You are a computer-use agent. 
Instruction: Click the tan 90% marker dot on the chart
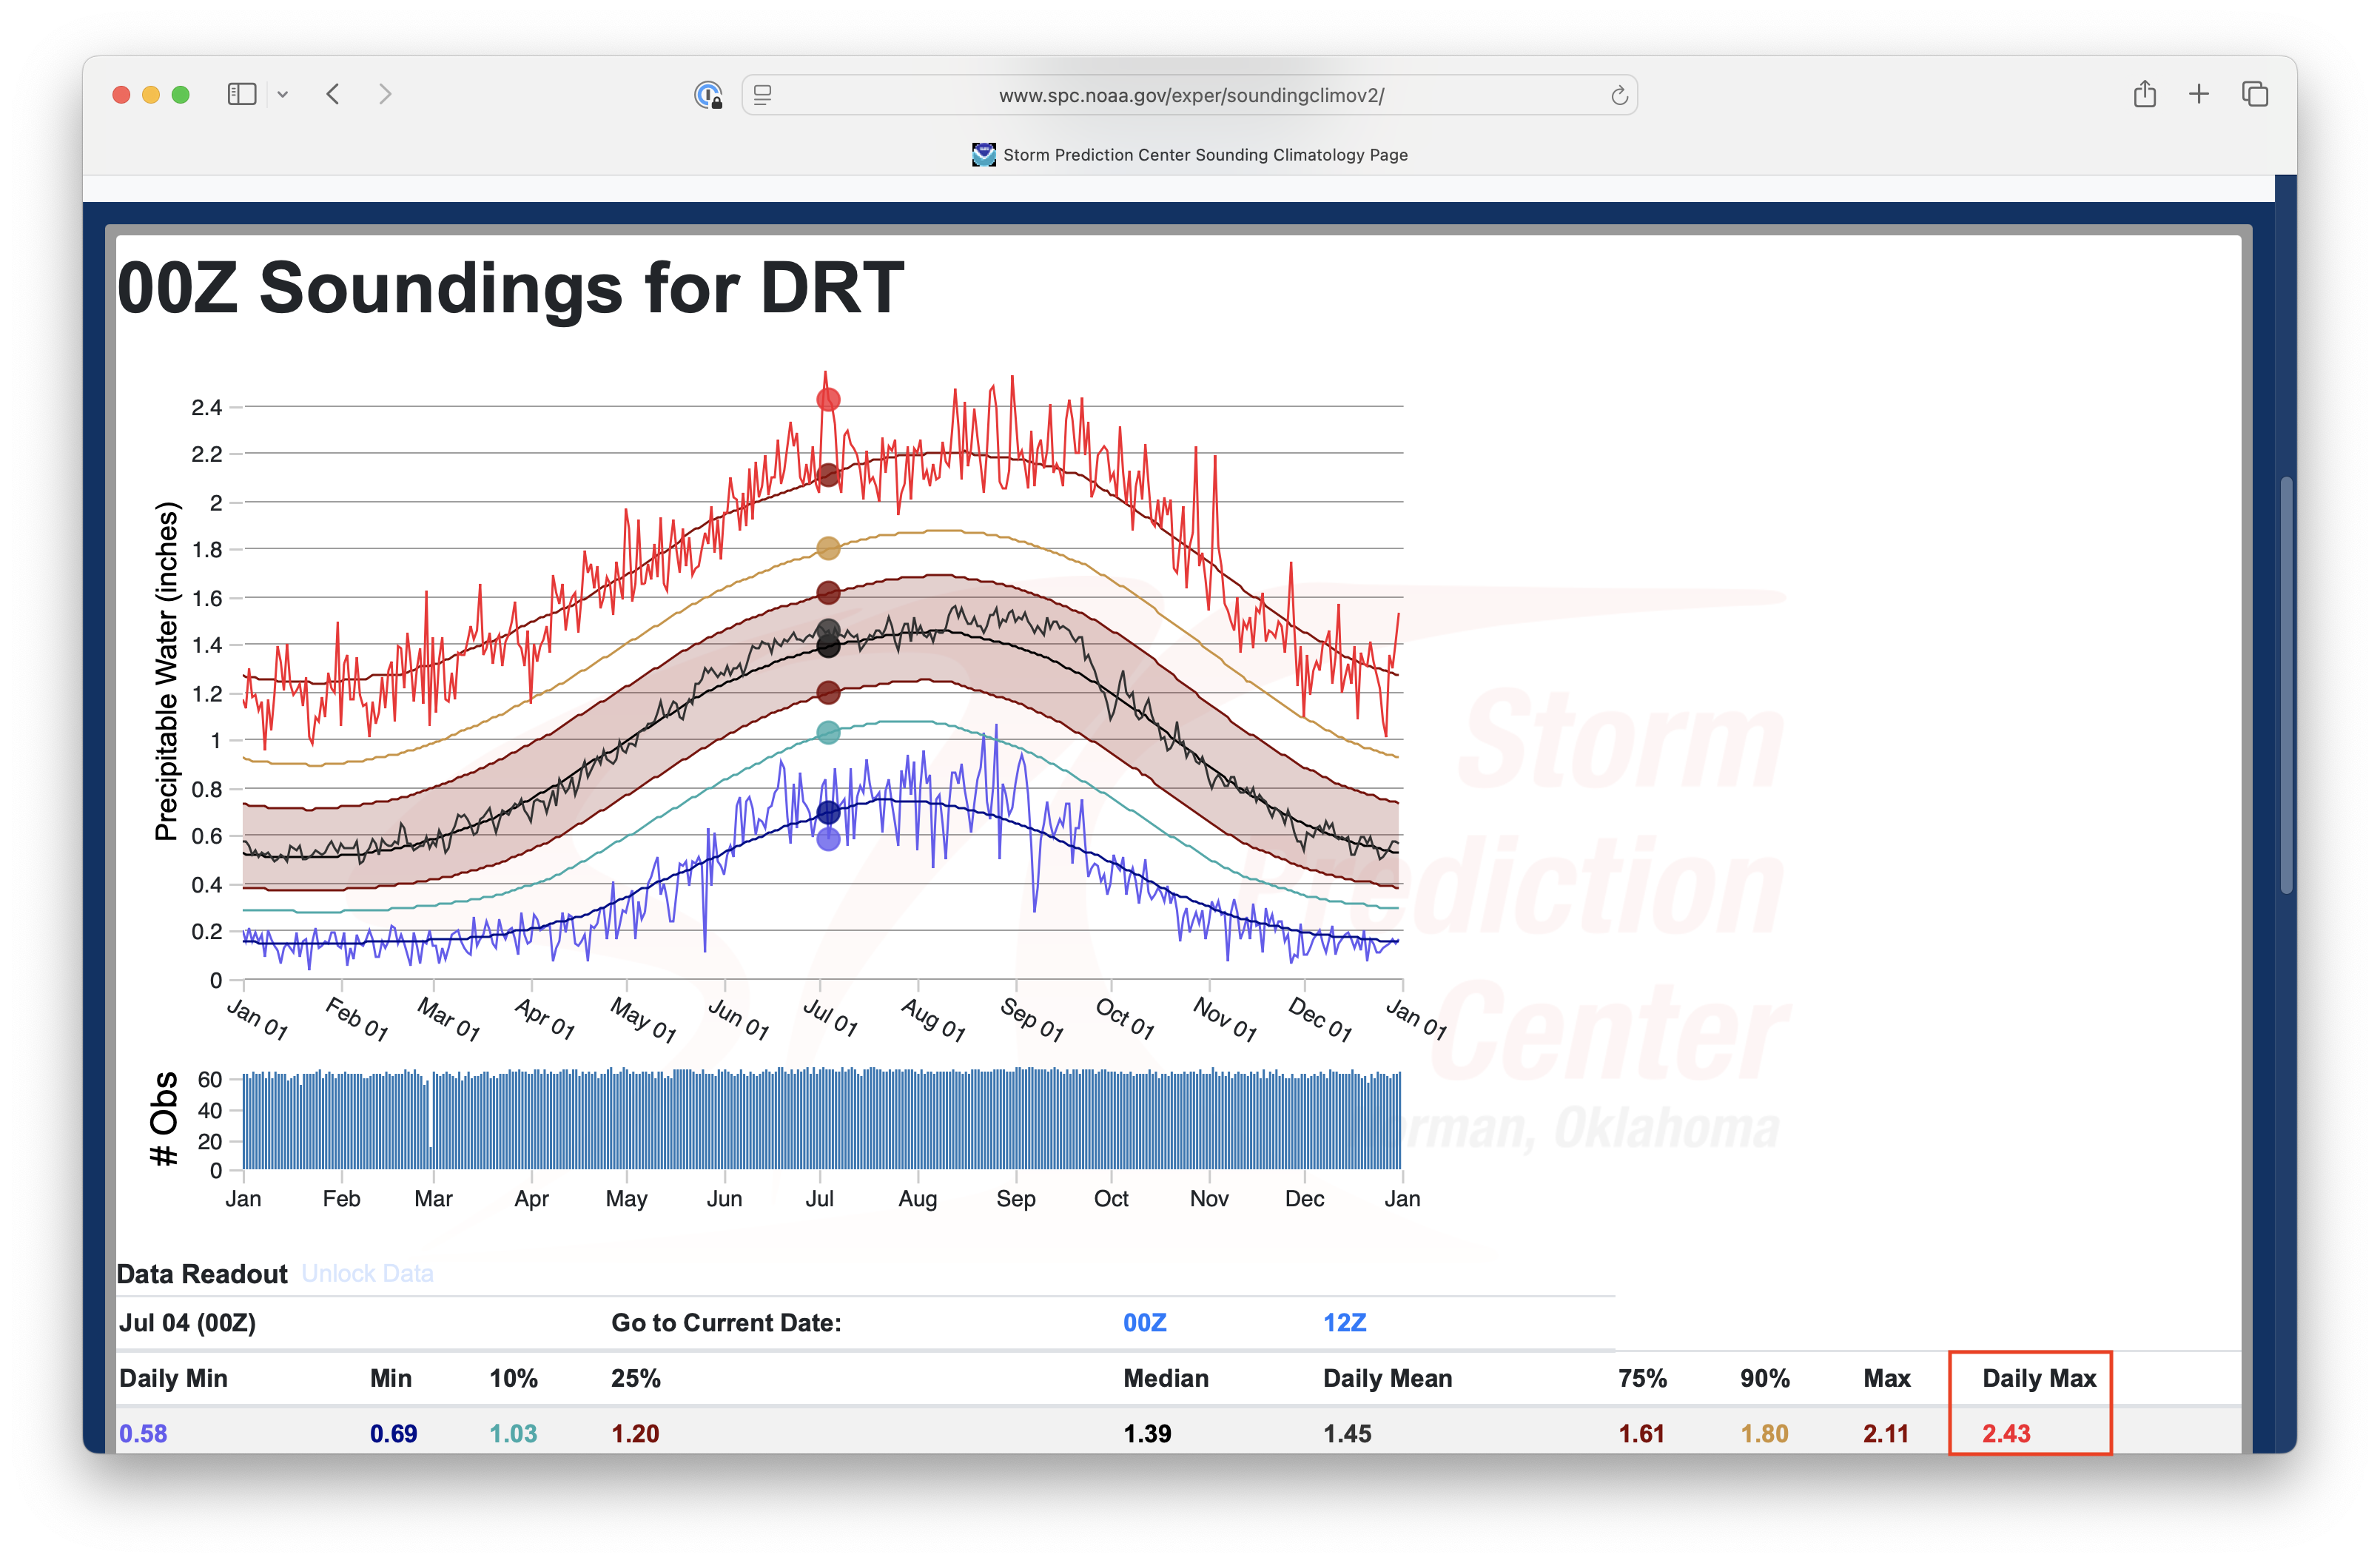pos(828,548)
